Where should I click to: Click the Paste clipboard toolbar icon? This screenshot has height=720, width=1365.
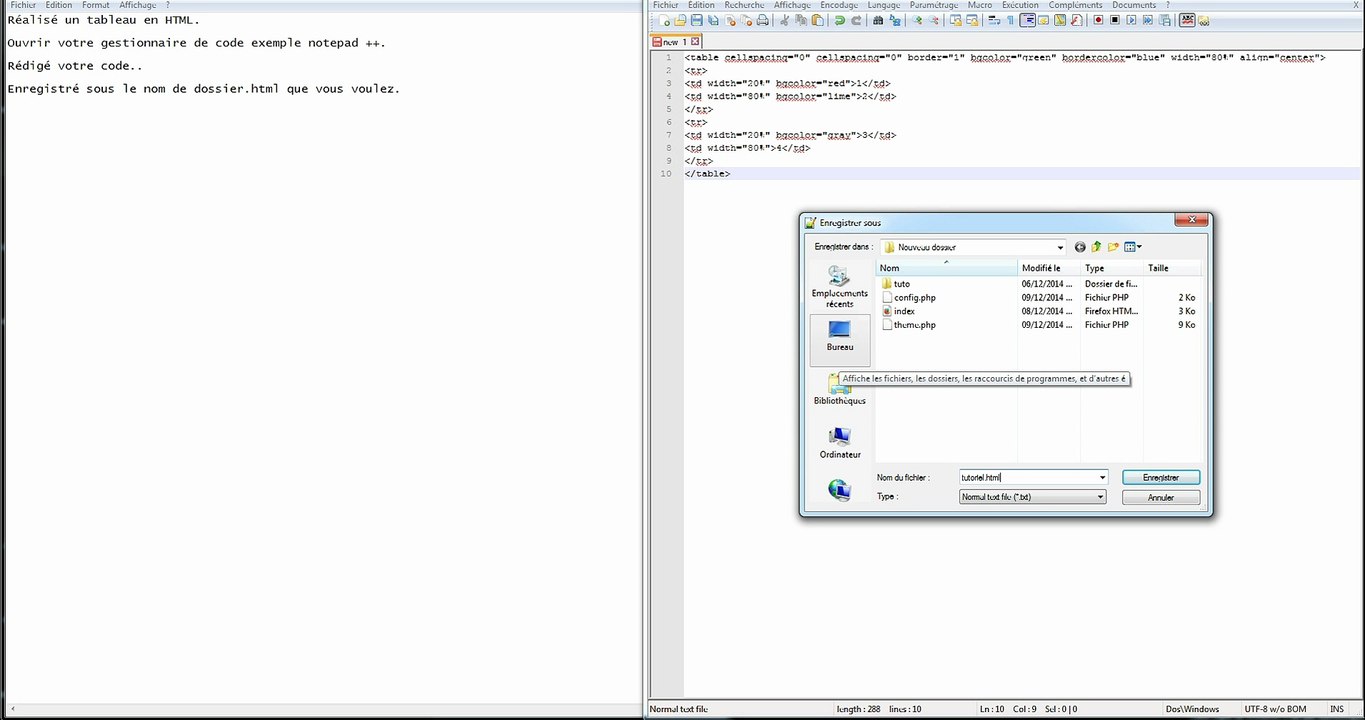[x=818, y=20]
